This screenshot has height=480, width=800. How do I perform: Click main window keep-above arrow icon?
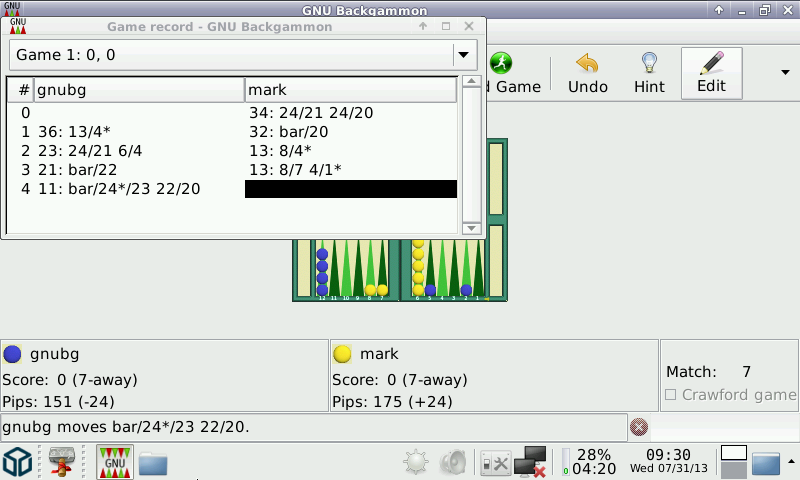(x=719, y=10)
